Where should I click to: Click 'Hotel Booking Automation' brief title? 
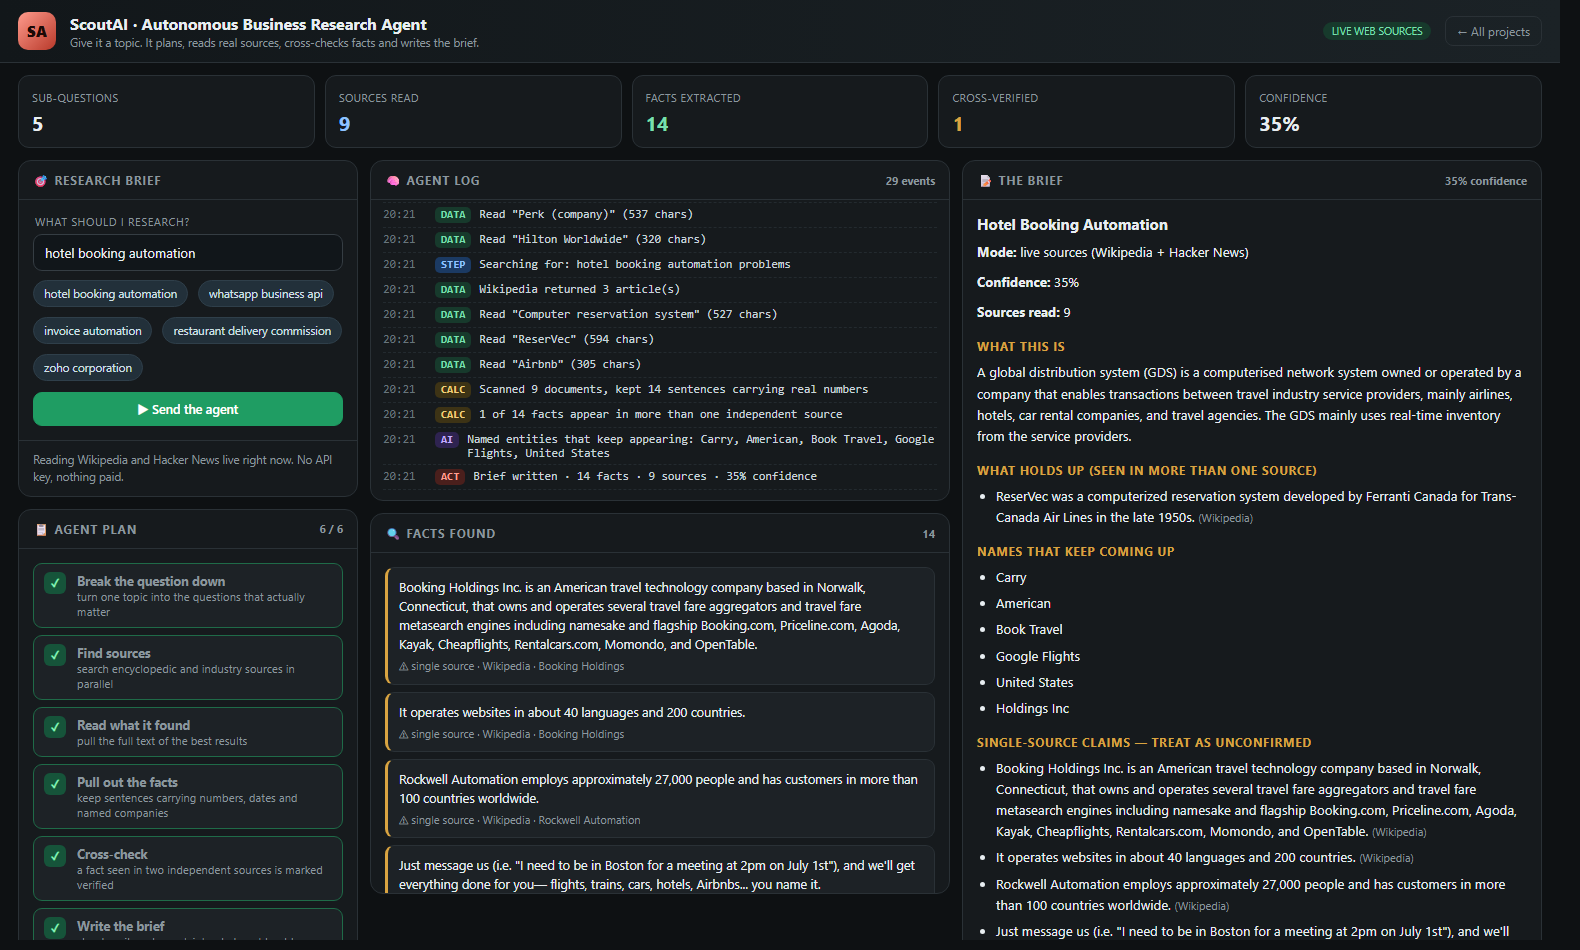point(1072,225)
